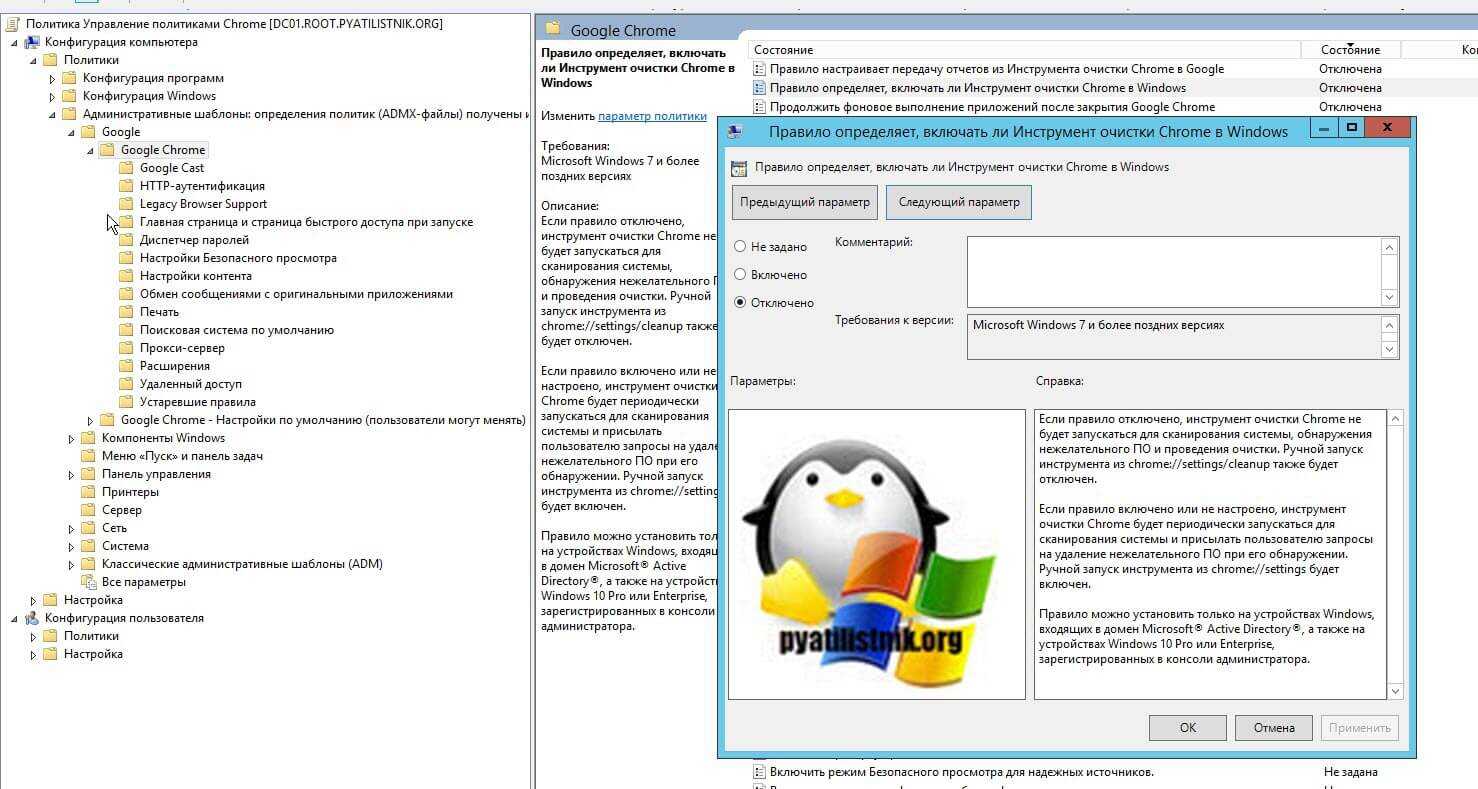Click policy icon for 'Правило настраивает передачу отчетов'
Screen dimensions: 1478x789
760,69
